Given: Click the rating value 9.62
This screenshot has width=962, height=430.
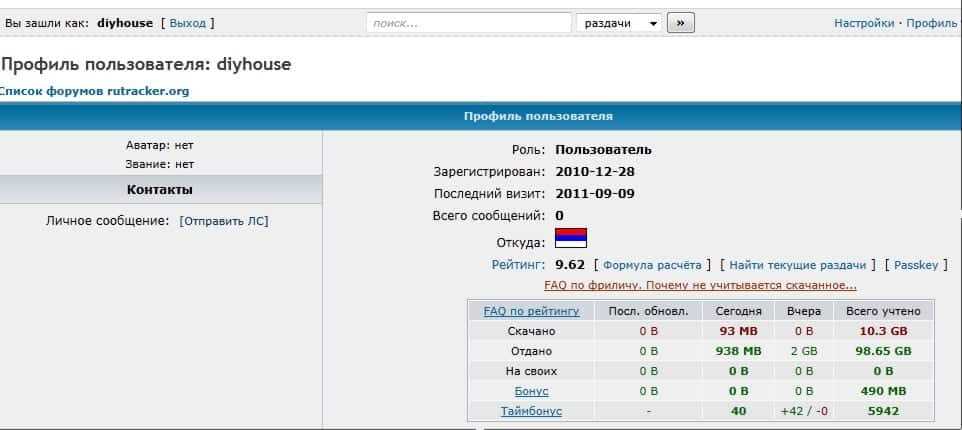Looking at the screenshot, I should 570,265.
